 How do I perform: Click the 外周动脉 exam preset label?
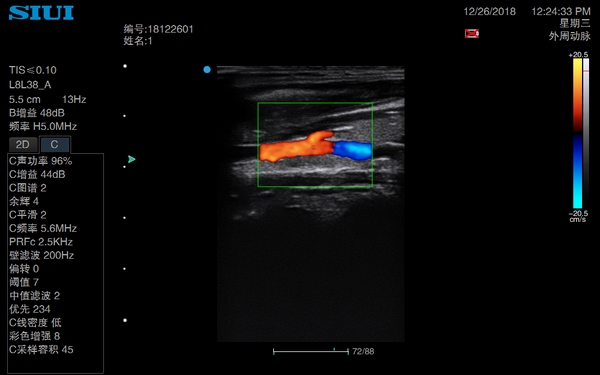[x=569, y=36]
